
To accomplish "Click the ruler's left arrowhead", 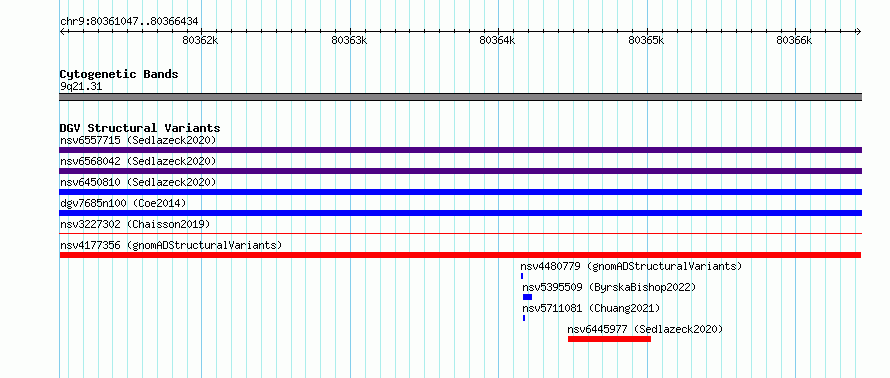I will click(62, 32).
